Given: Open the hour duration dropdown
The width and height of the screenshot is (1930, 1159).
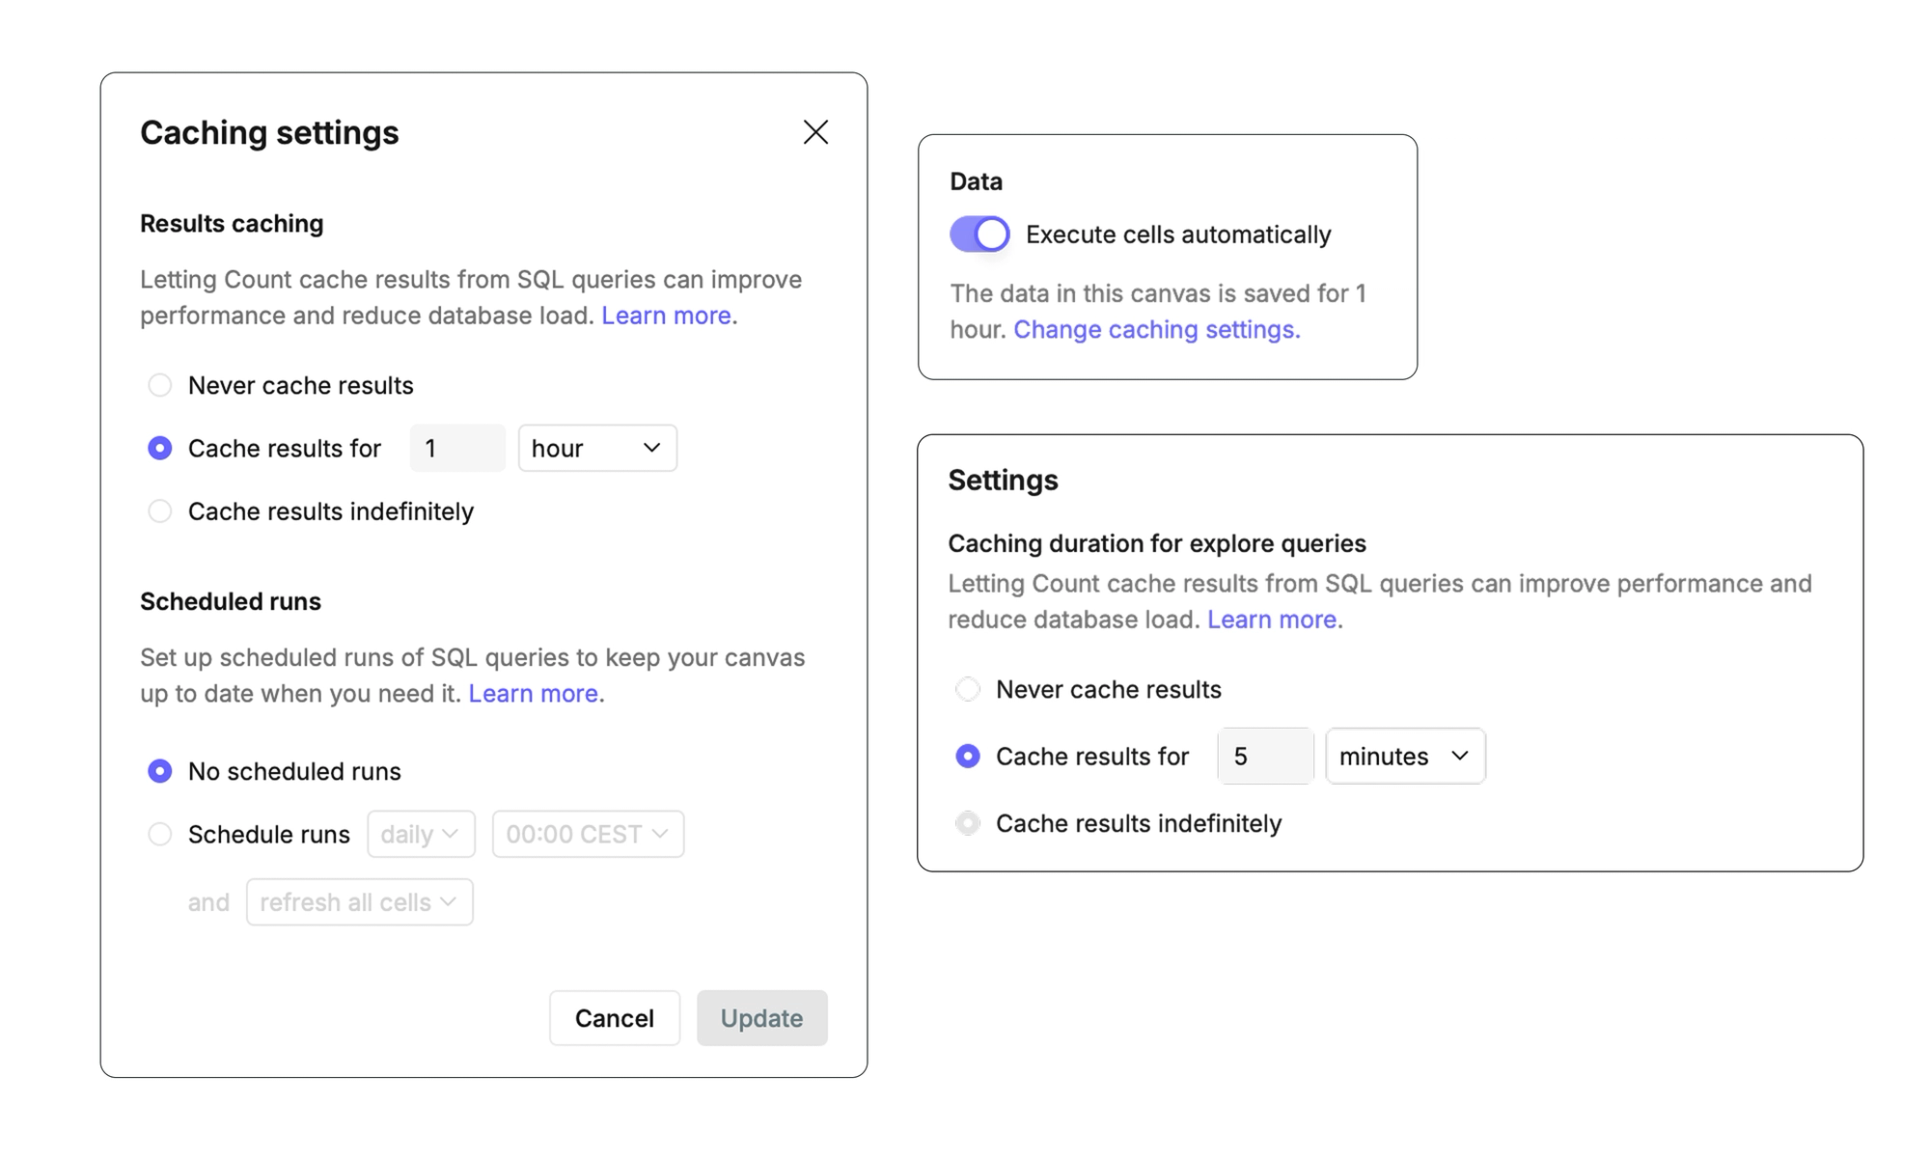Looking at the screenshot, I should click(x=597, y=448).
